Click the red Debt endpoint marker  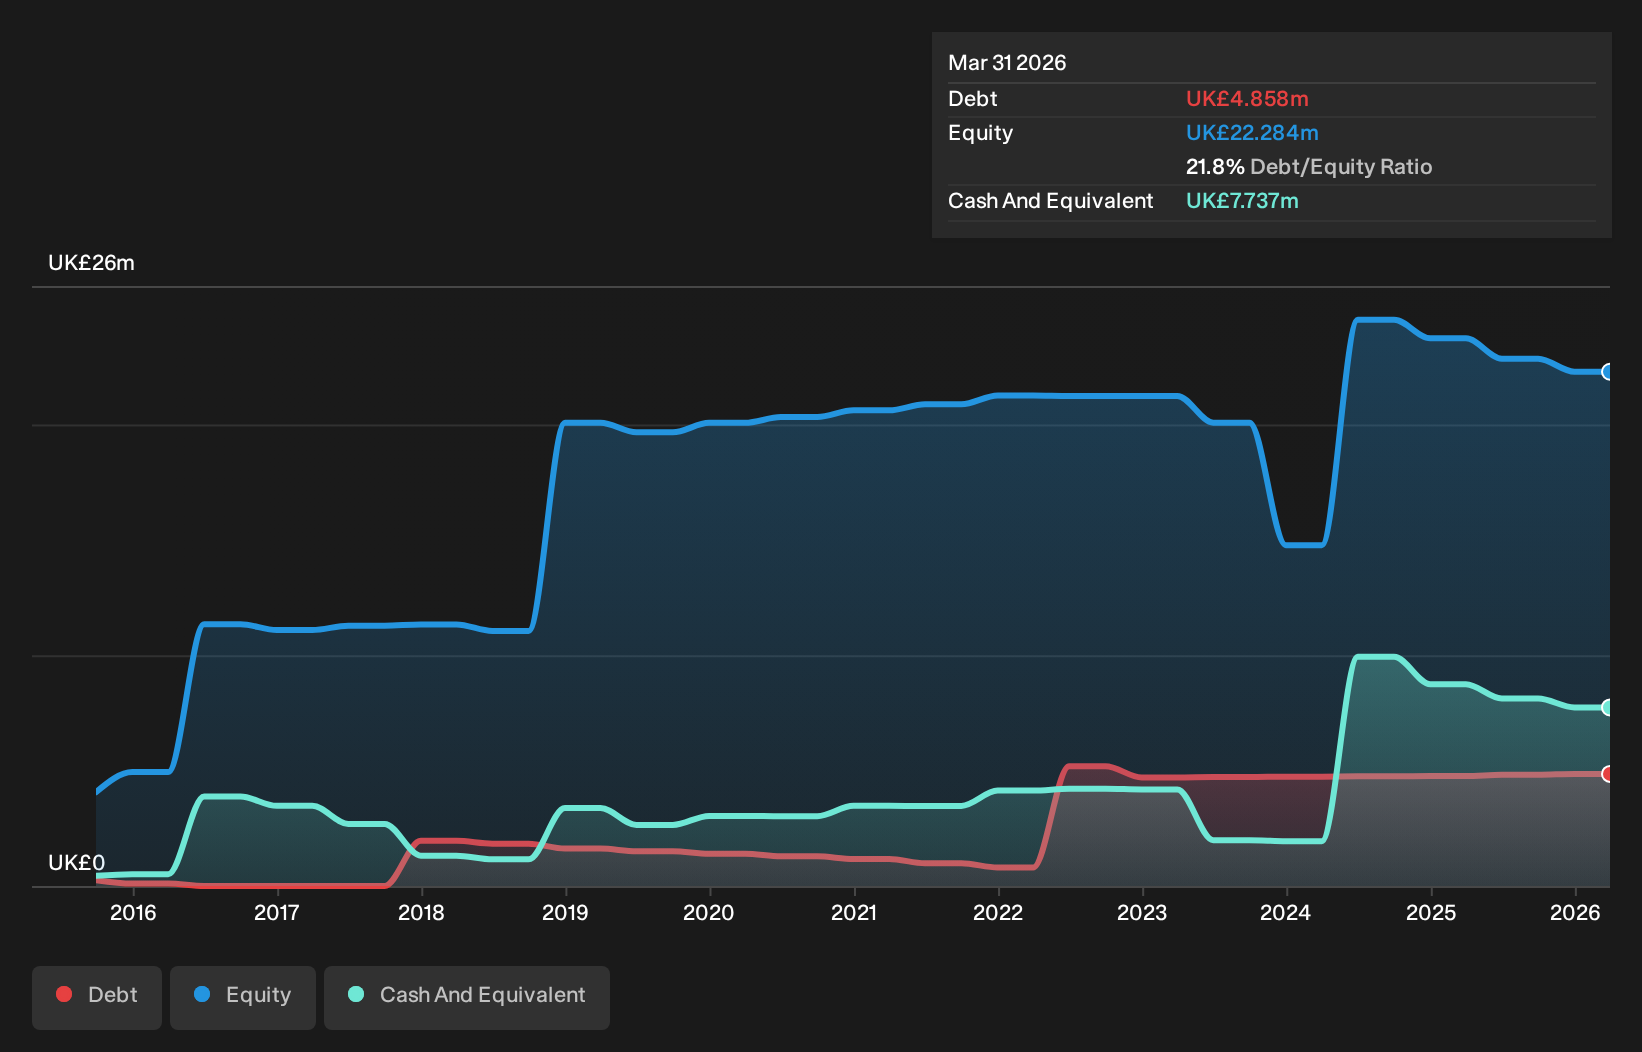[1608, 774]
